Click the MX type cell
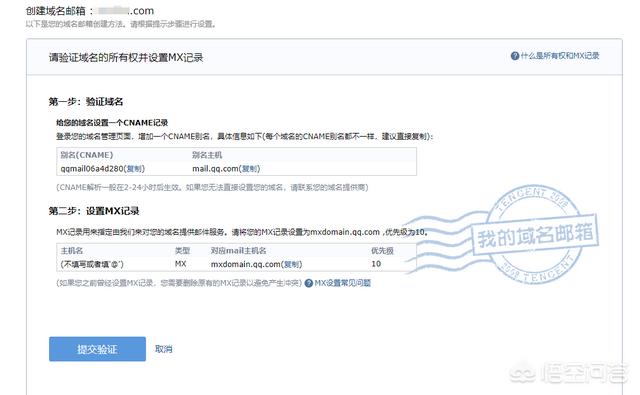 coord(180,264)
